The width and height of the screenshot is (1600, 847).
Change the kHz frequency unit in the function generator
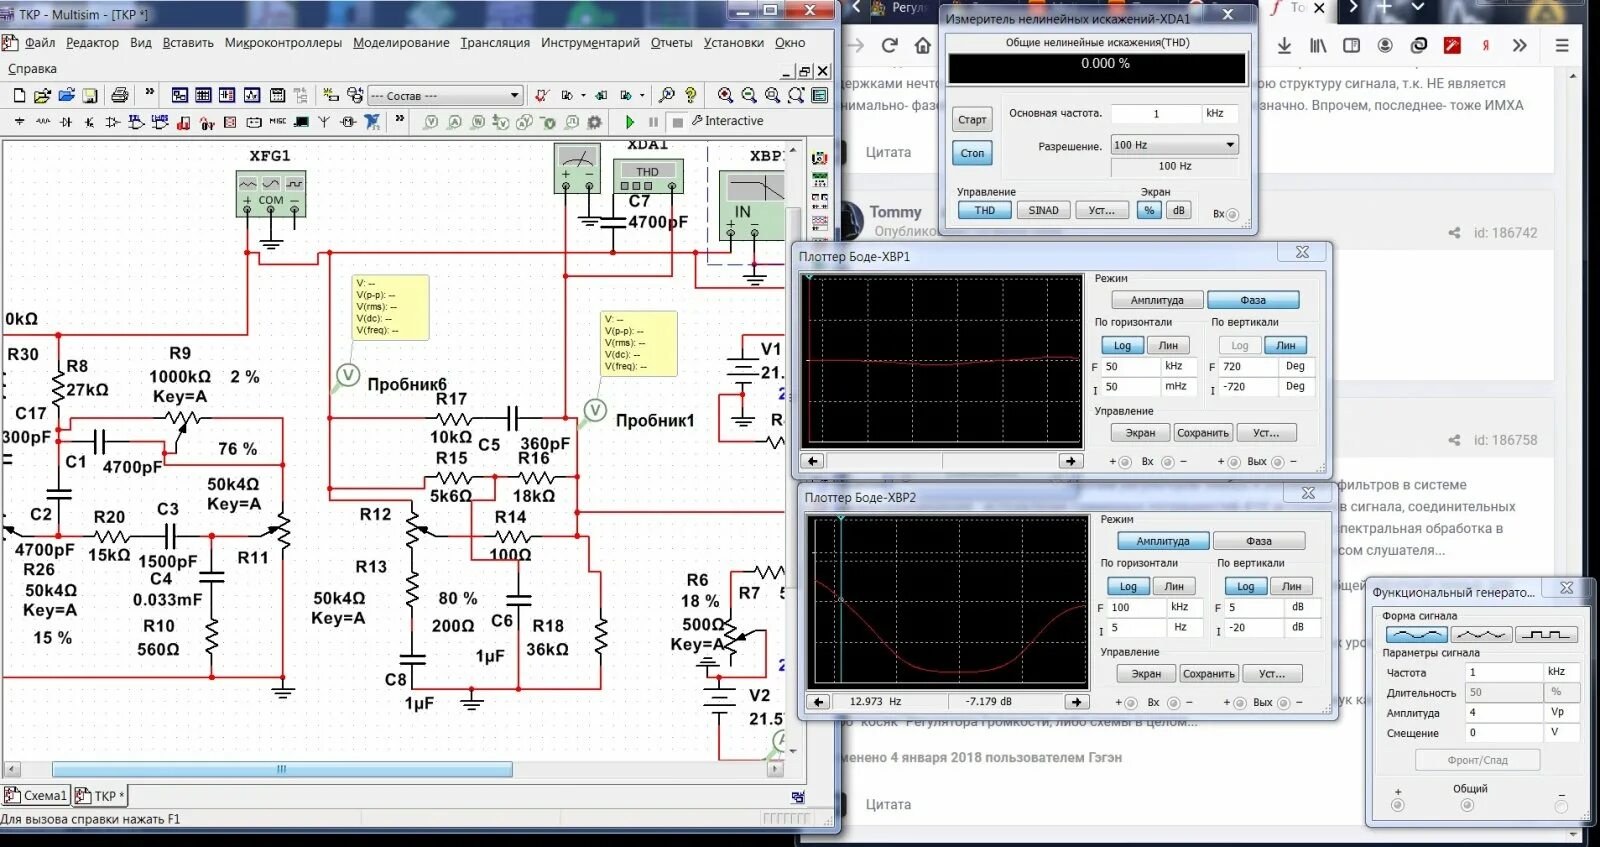coord(1562,672)
